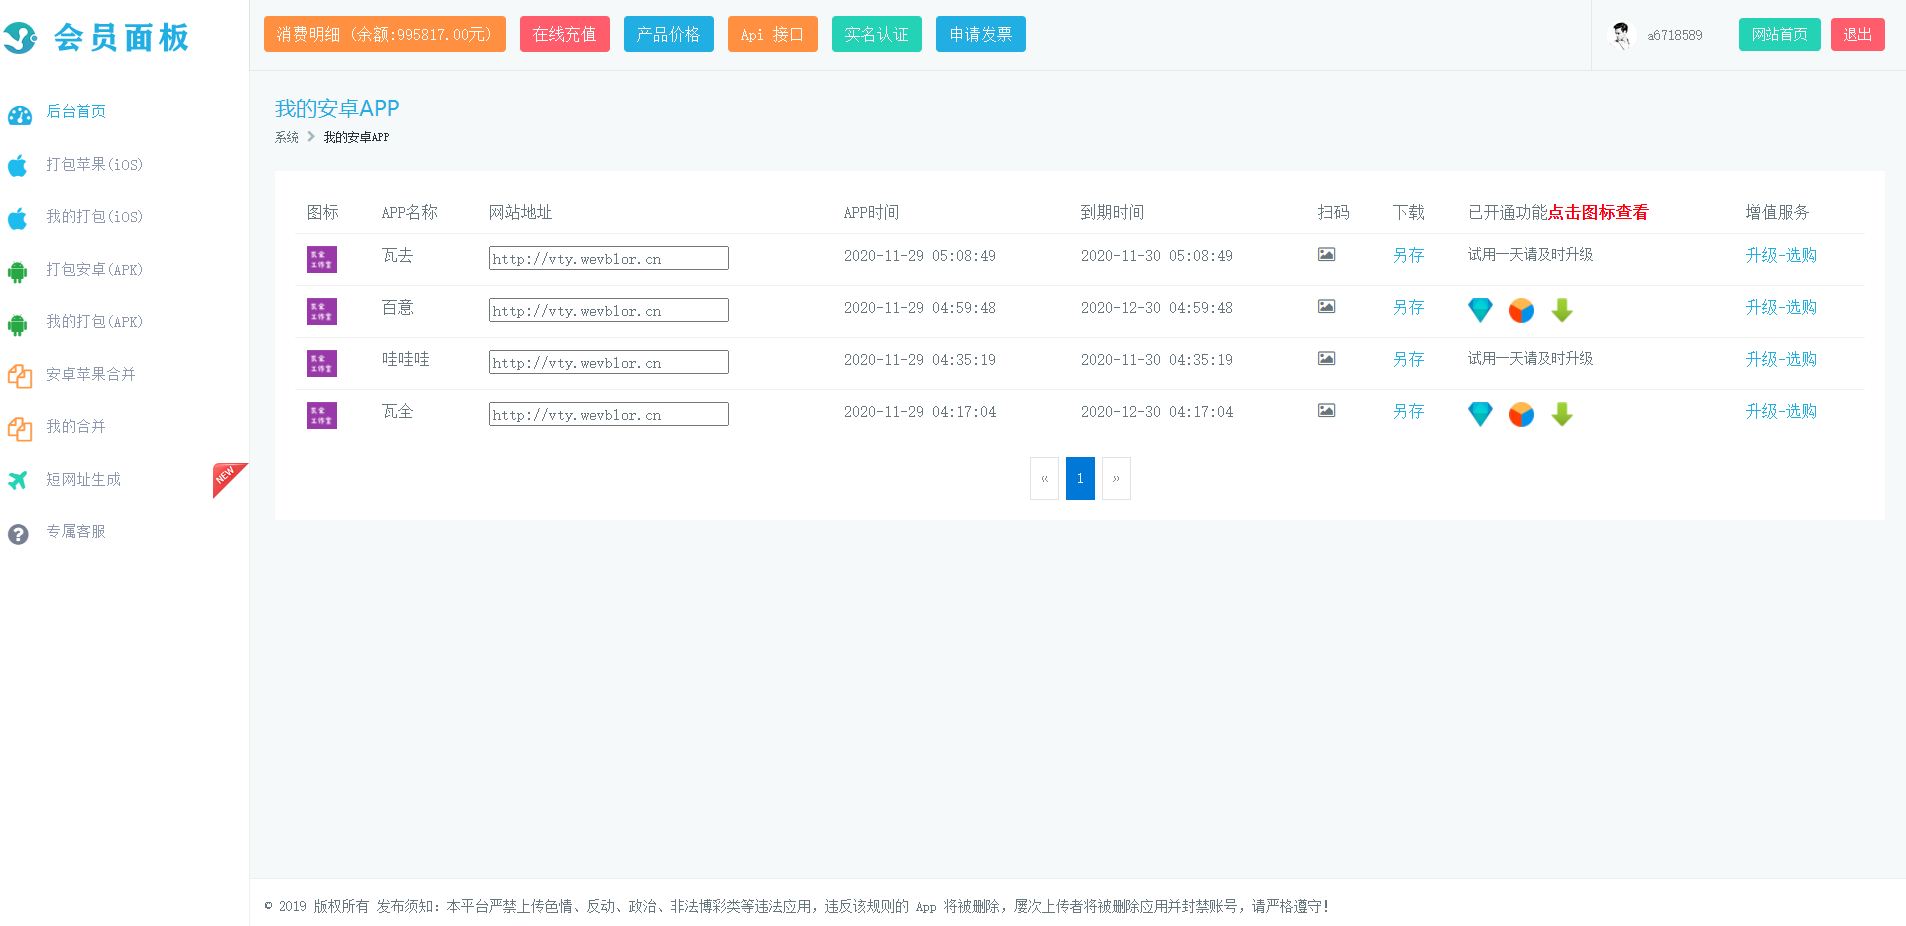This screenshot has width=1906, height=926.
Task: Click 另存 download link for 百意
Action: 1408,307
